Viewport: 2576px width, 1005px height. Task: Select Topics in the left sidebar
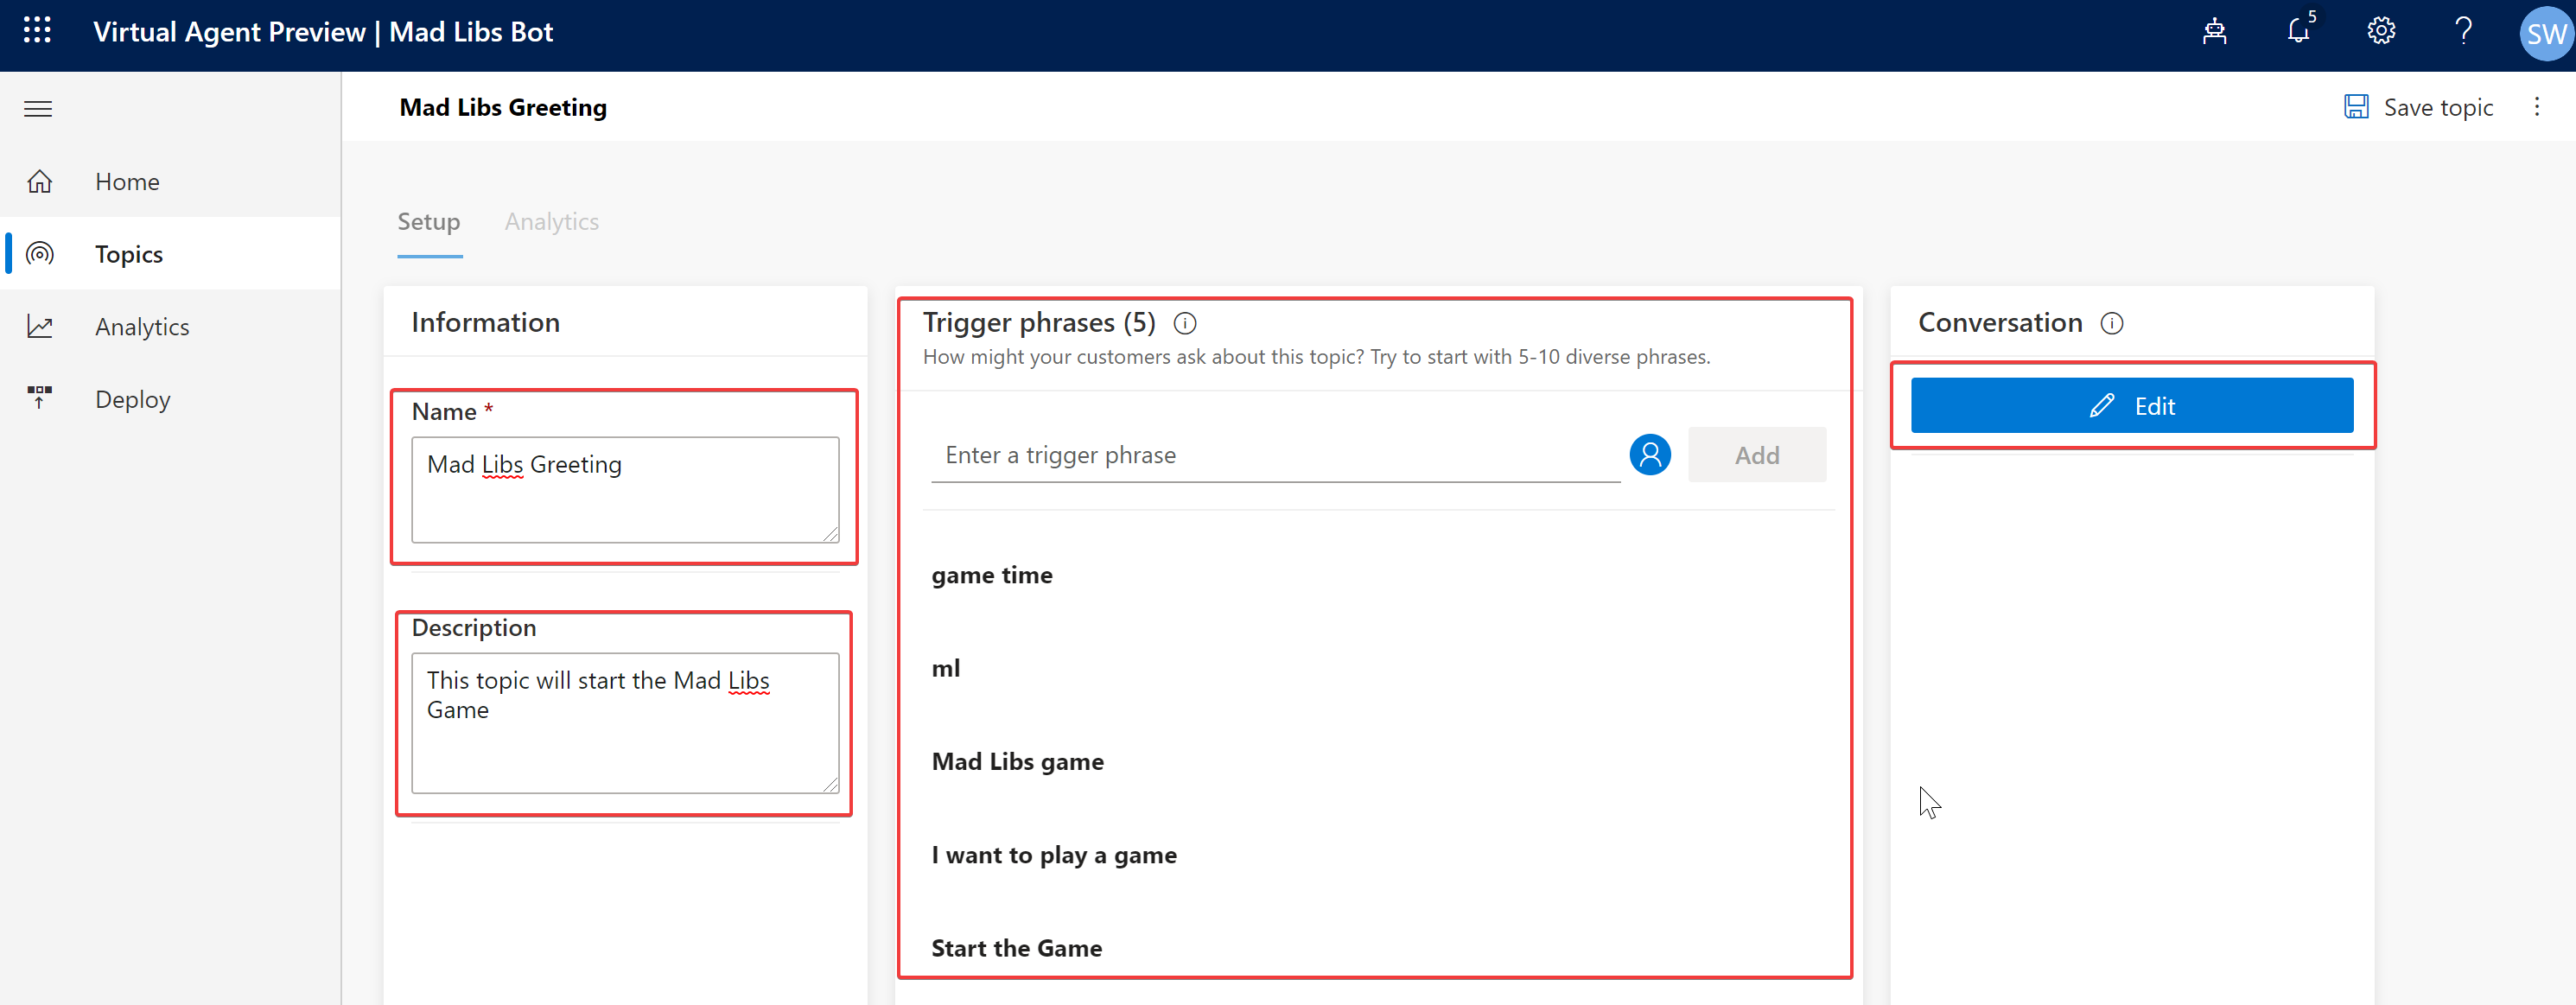[x=128, y=254]
